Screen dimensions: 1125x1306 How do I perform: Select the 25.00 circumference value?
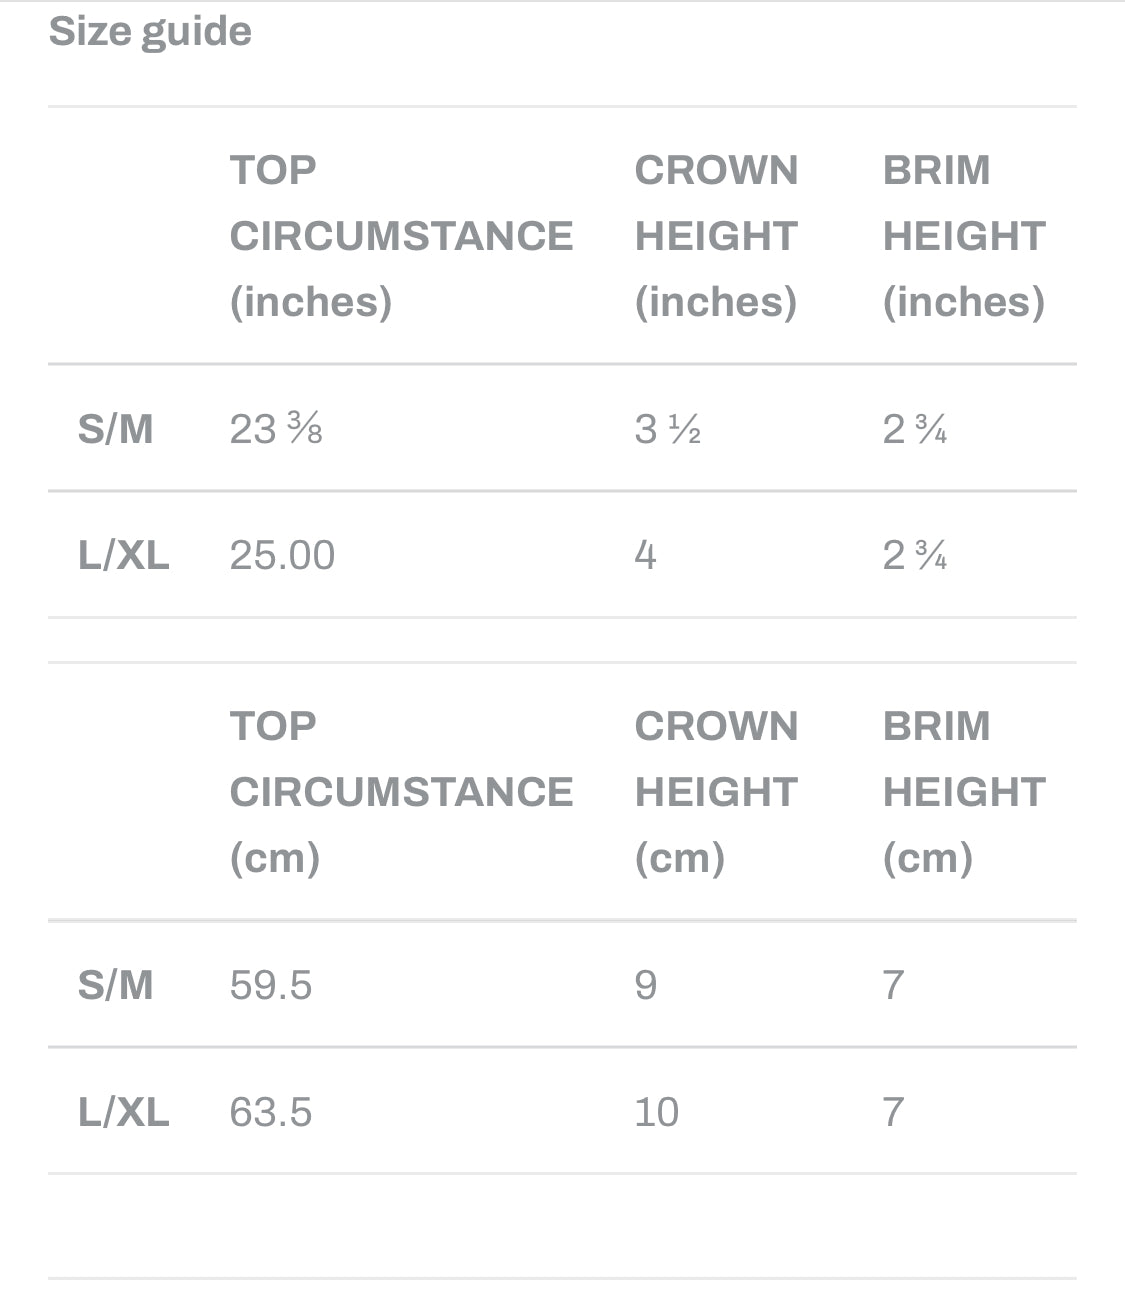click(282, 555)
